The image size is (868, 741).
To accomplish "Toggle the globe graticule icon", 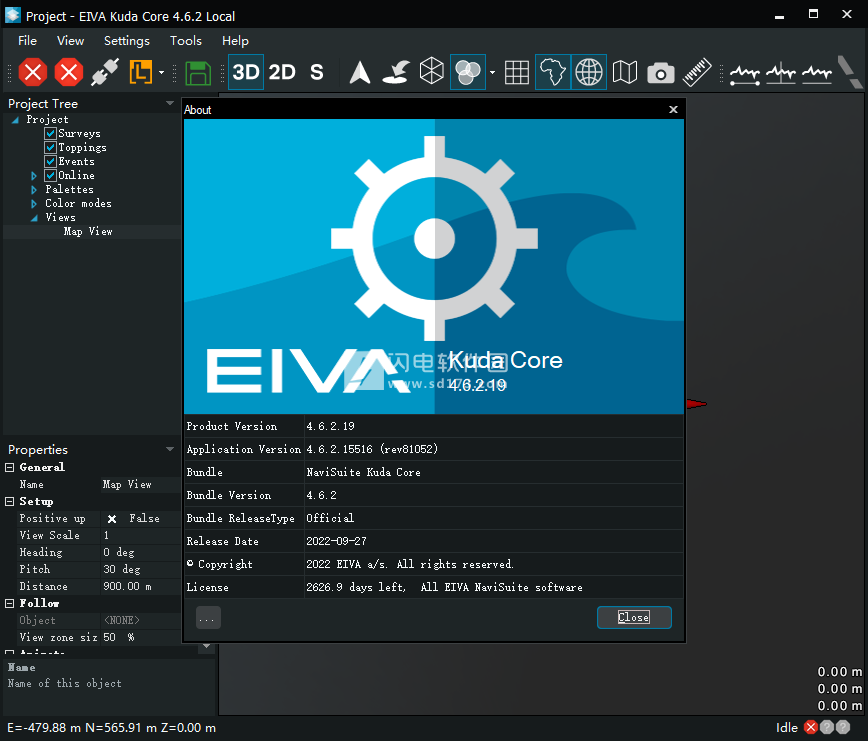I will tap(589, 72).
